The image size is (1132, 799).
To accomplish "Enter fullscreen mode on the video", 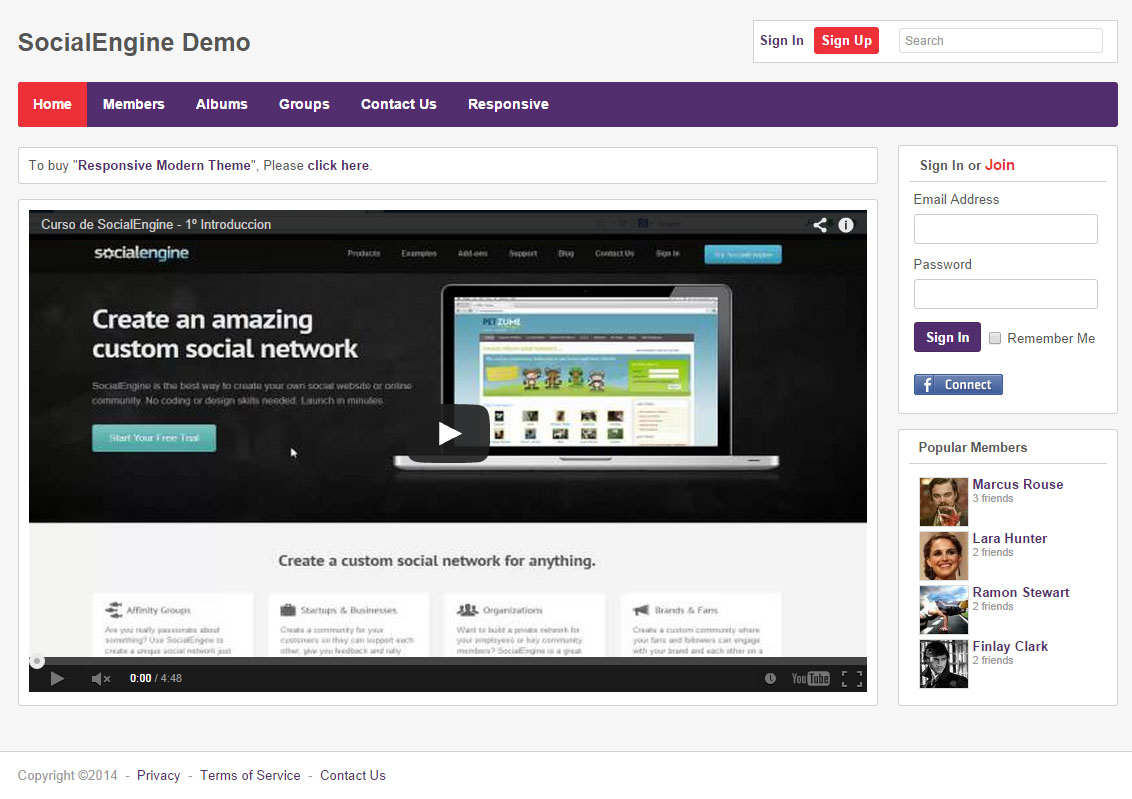I will (851, 679).
